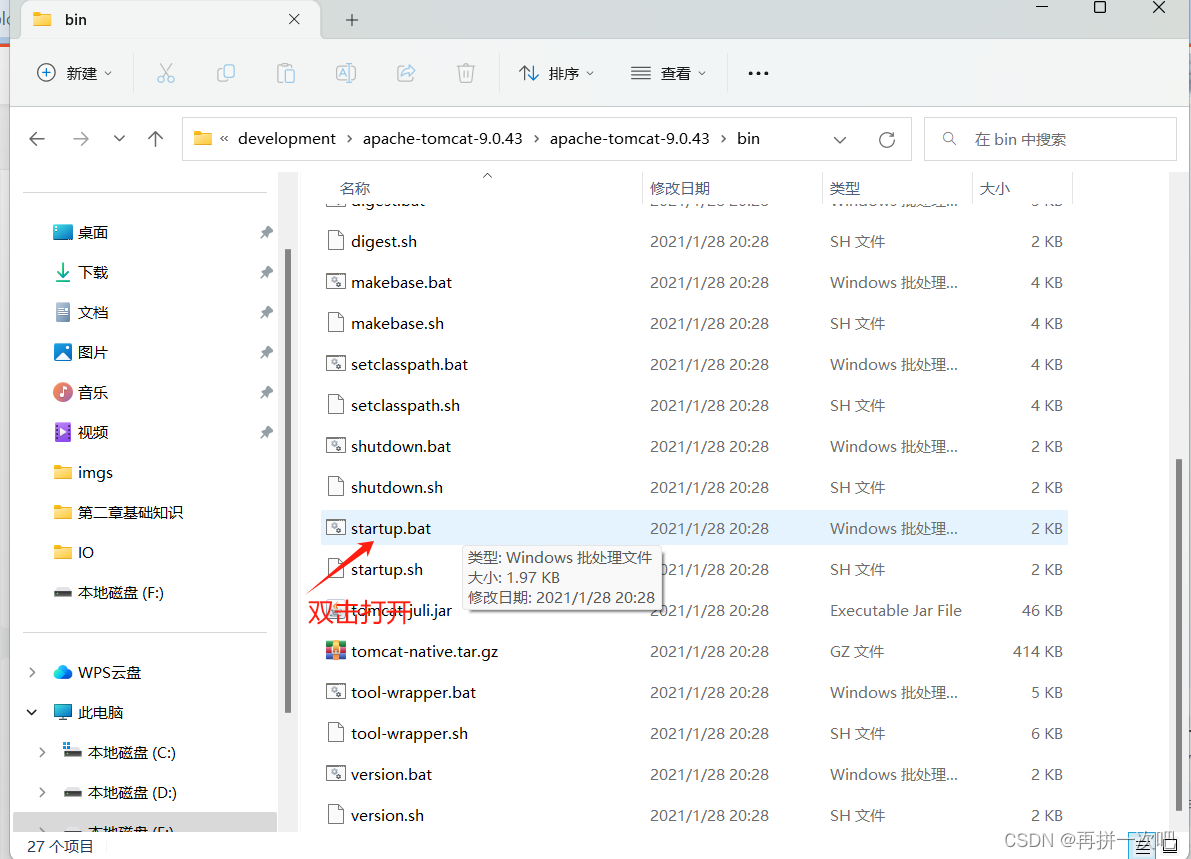Open 桌面 in the sidebar

[x=93, y=232]
